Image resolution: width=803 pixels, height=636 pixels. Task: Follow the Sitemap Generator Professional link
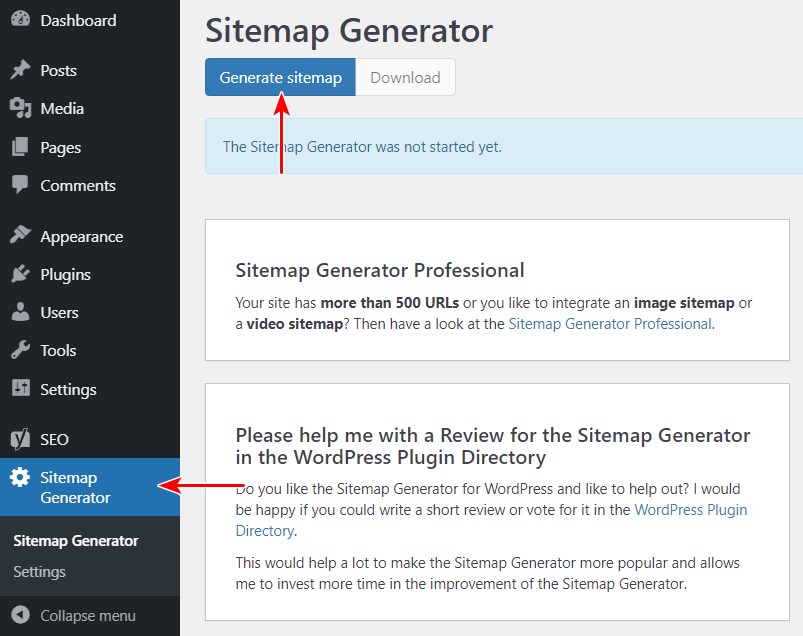click(610, 324)
